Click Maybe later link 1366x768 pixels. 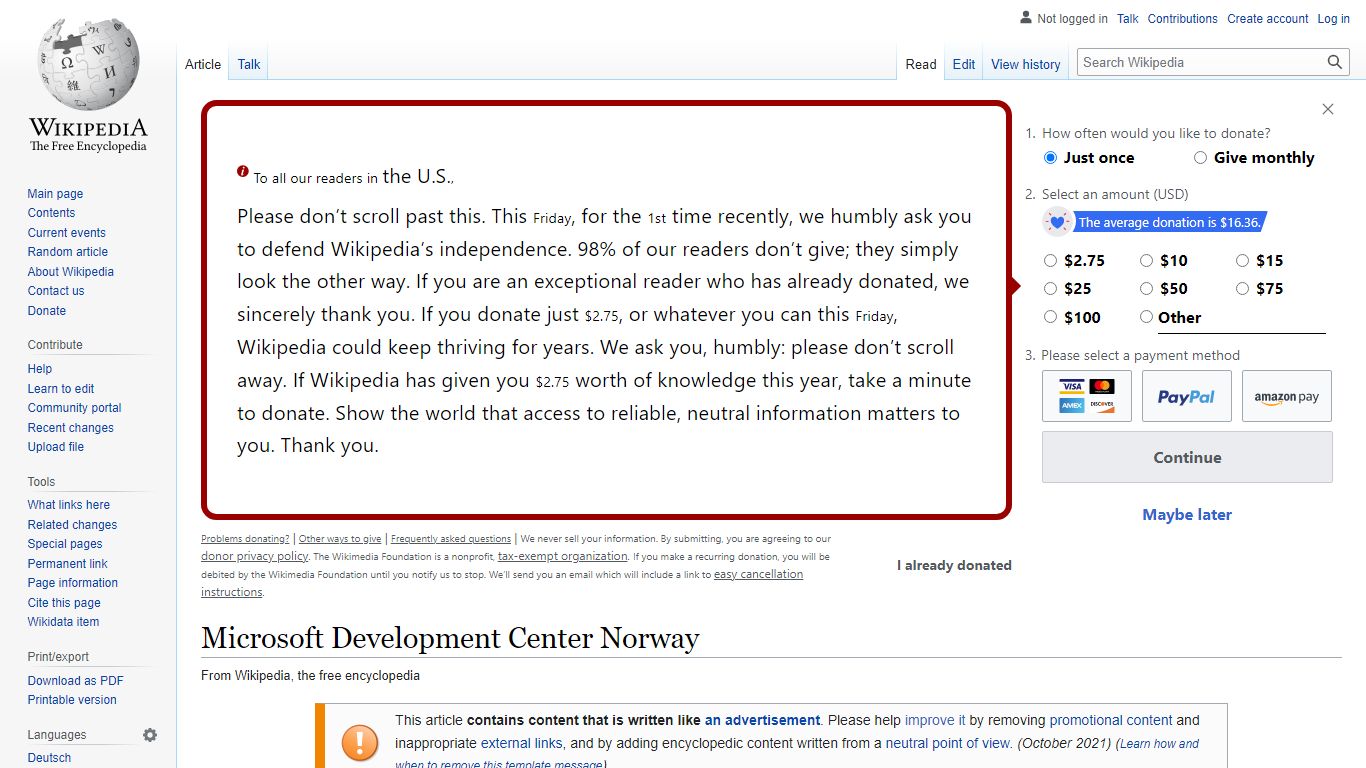[x=1187, y=514]
